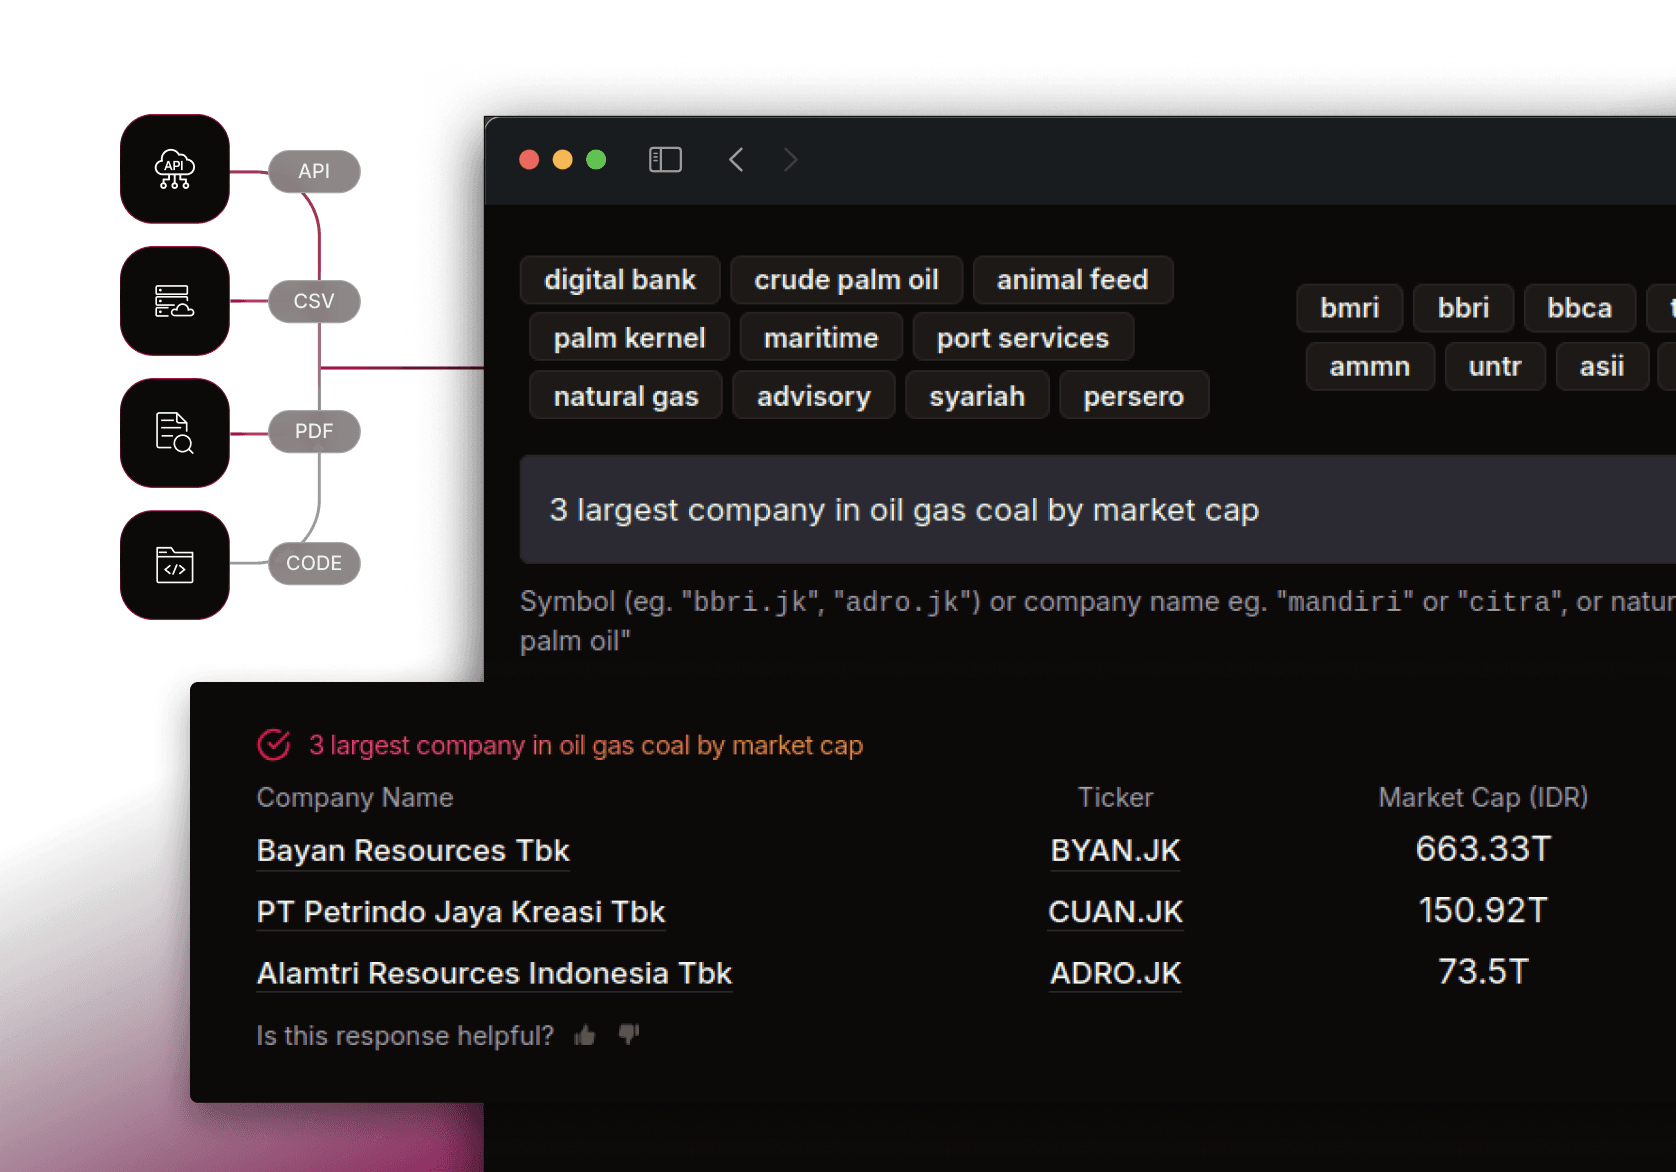This screenshot has width=1676, height=1172.
Task: Click the 'Is this response helpful?' text
Action: [405, 1036]
